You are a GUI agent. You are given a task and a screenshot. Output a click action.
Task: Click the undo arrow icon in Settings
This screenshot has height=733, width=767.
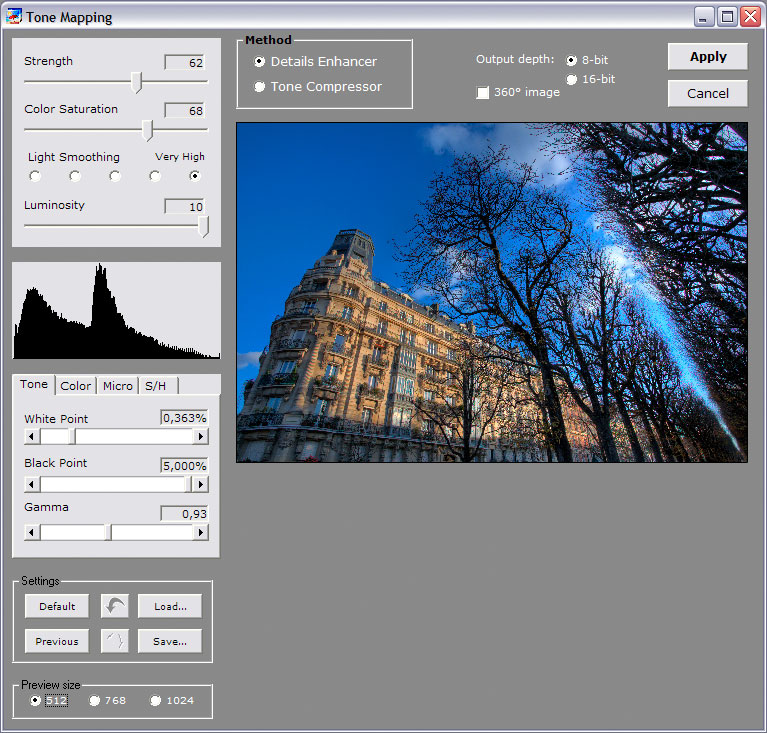(x=115, y=606)
